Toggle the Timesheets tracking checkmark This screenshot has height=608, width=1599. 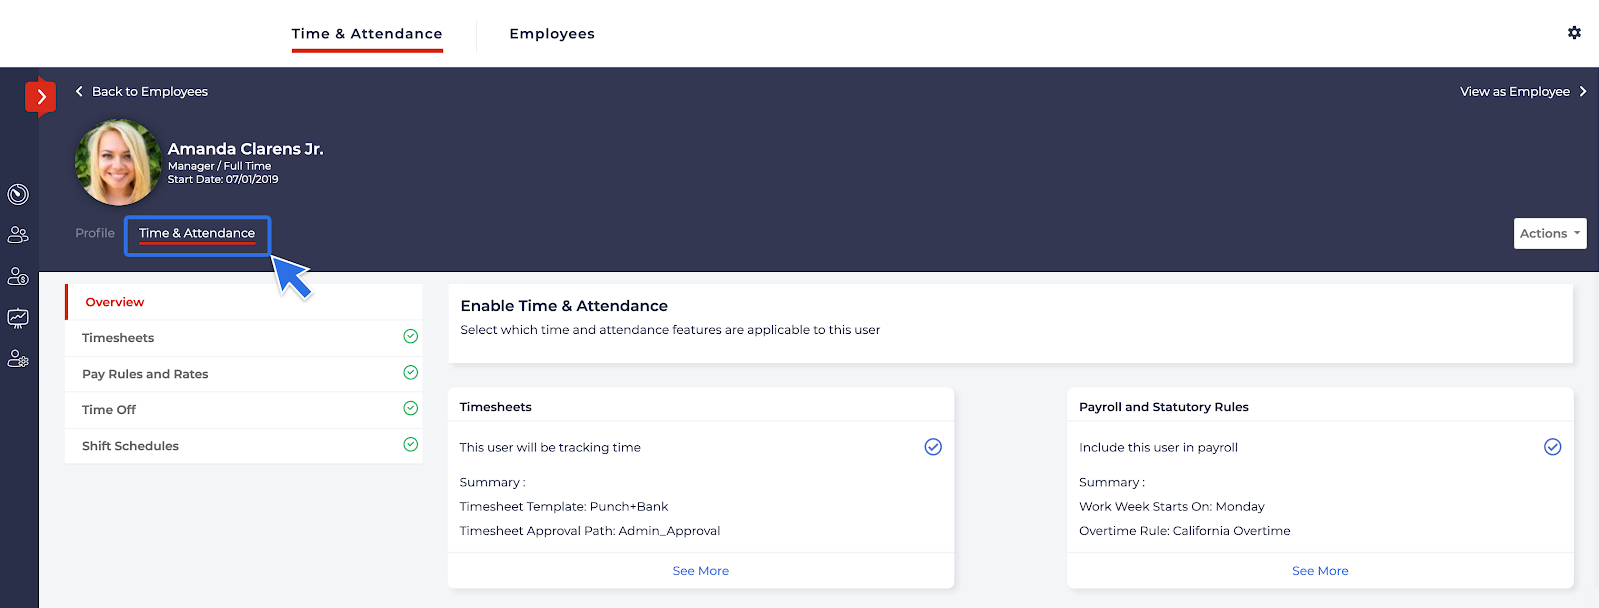point(932,447)
